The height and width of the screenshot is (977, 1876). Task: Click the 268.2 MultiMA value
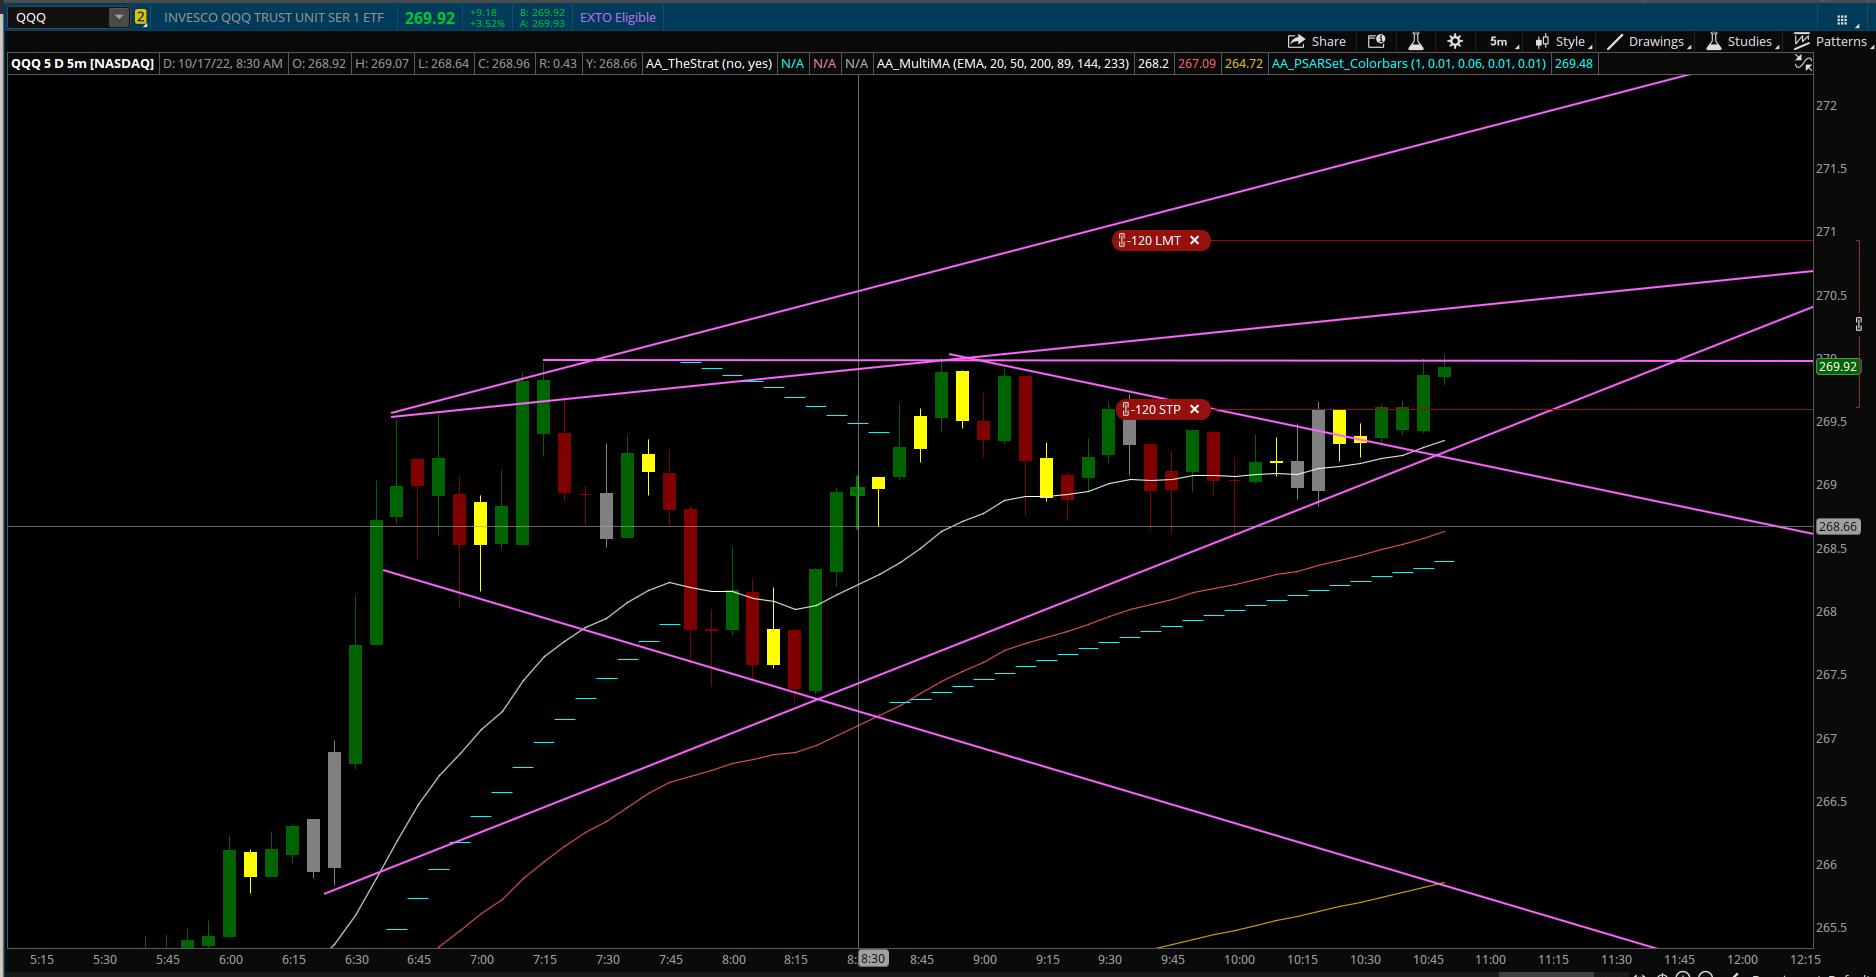point(1154,63)
